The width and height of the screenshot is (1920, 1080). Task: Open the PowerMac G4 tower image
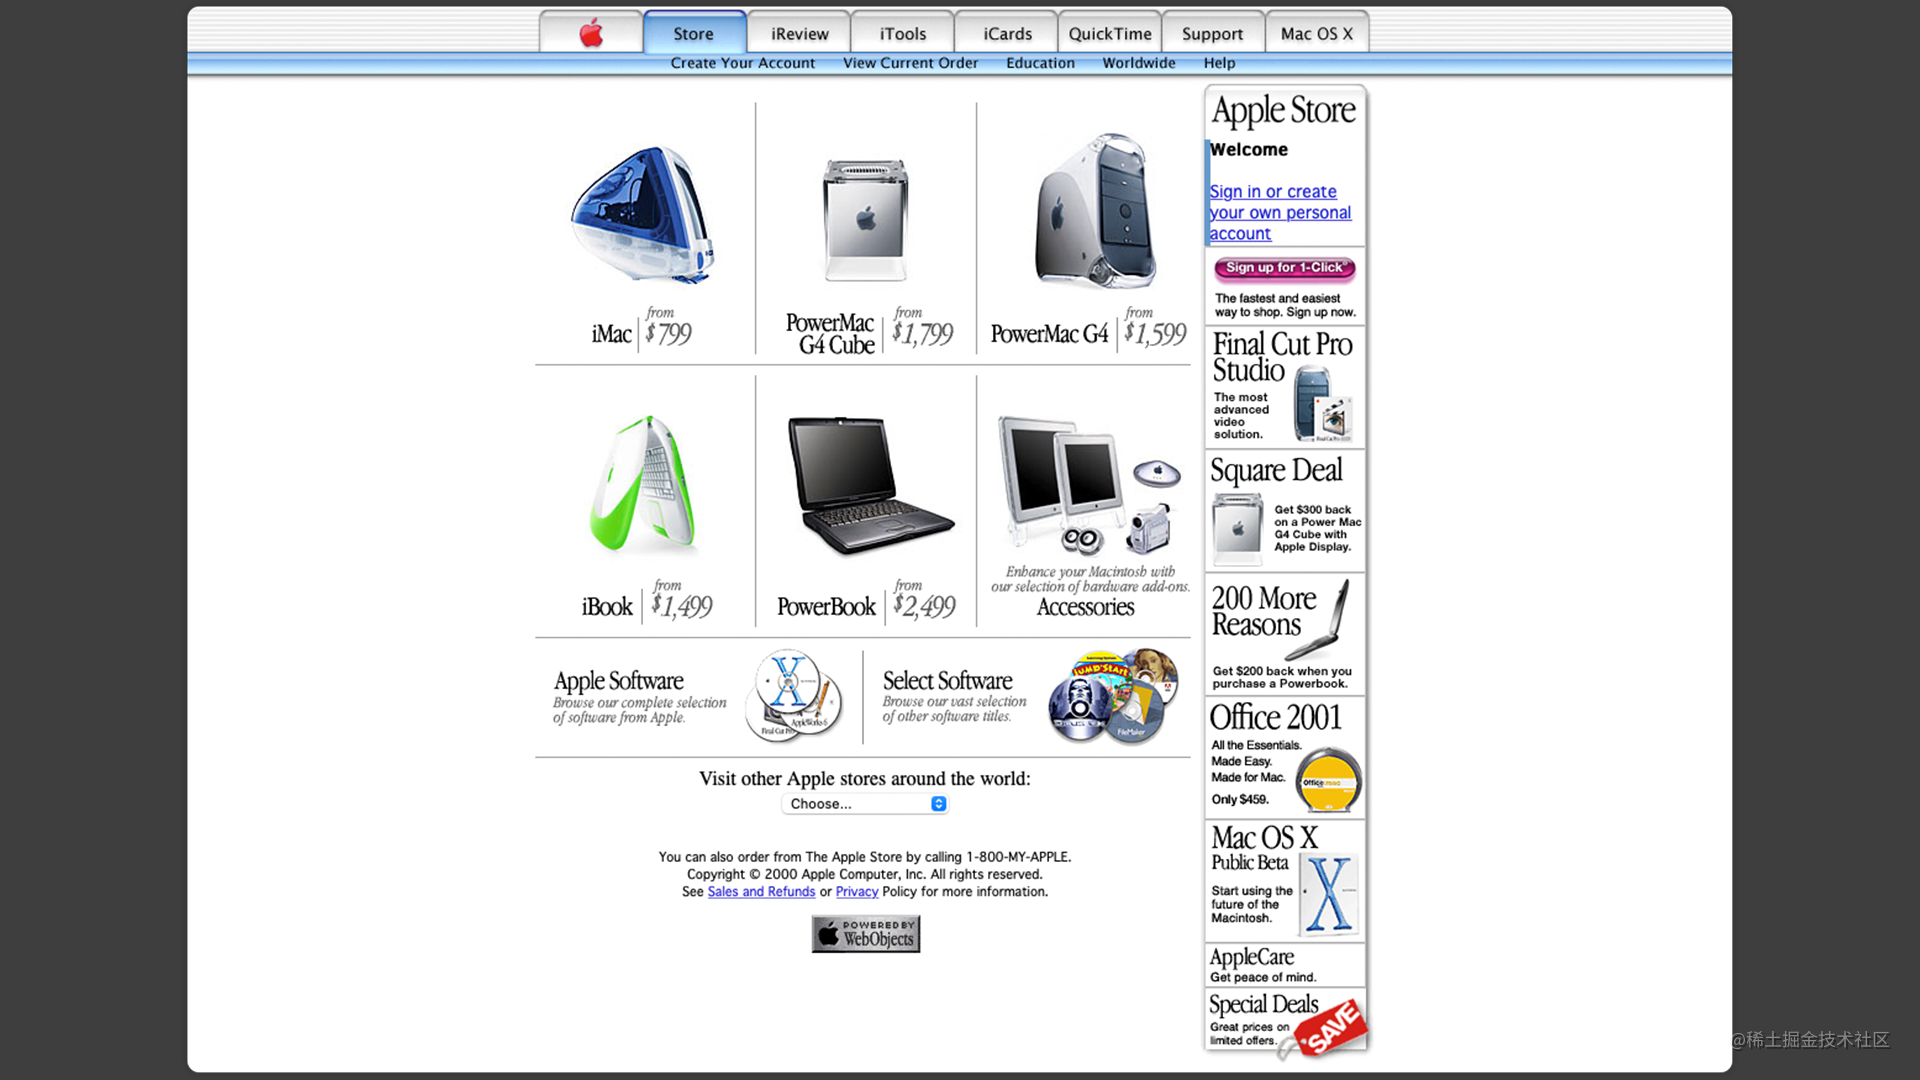(1095, 210)
